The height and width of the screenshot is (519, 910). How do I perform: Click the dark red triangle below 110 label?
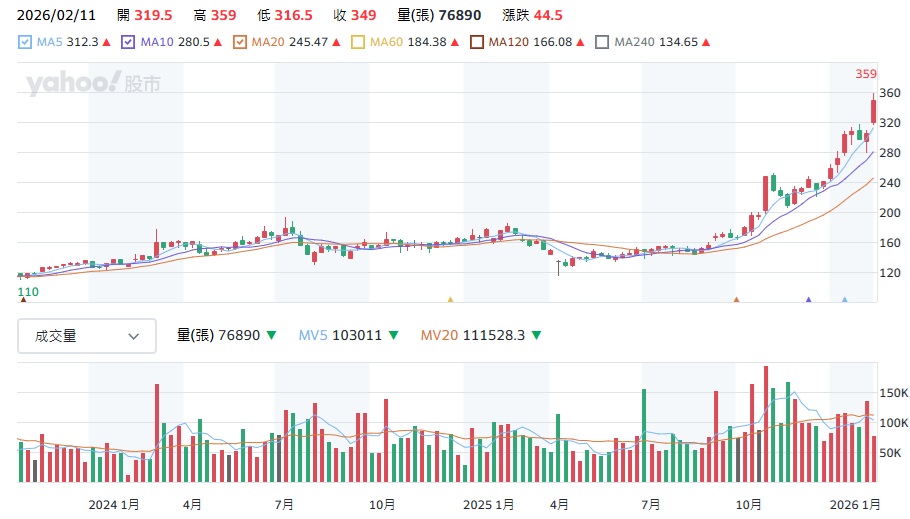[x=23, y=299]
